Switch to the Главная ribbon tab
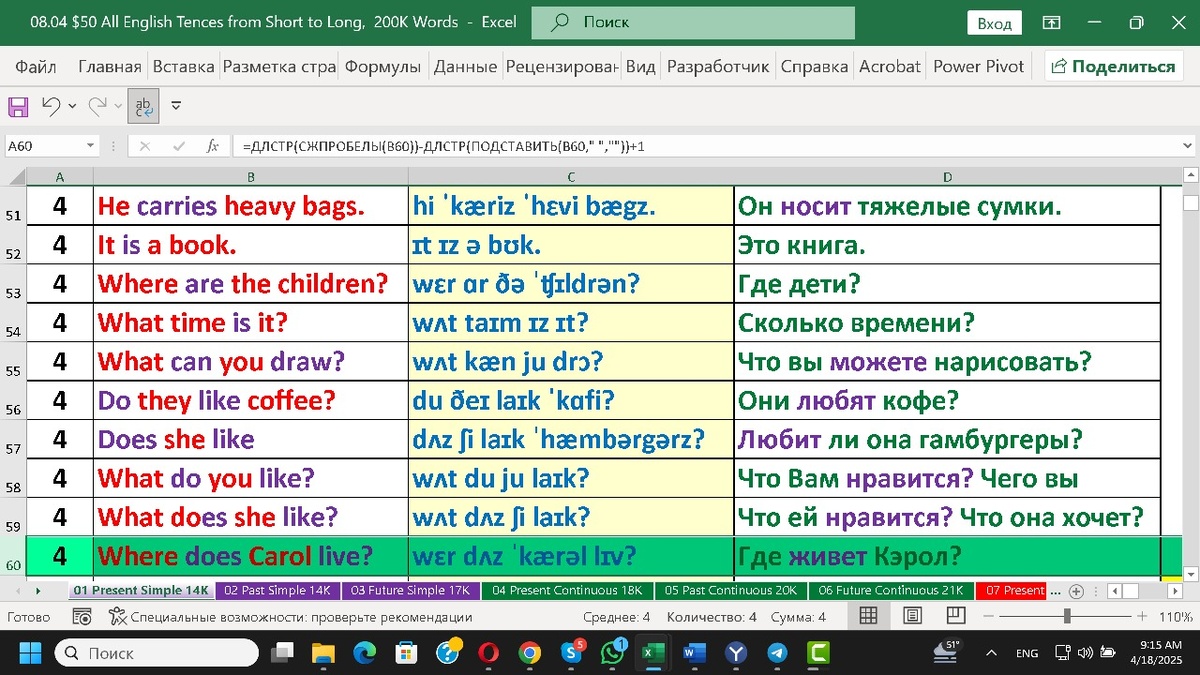 coord(109,66)
